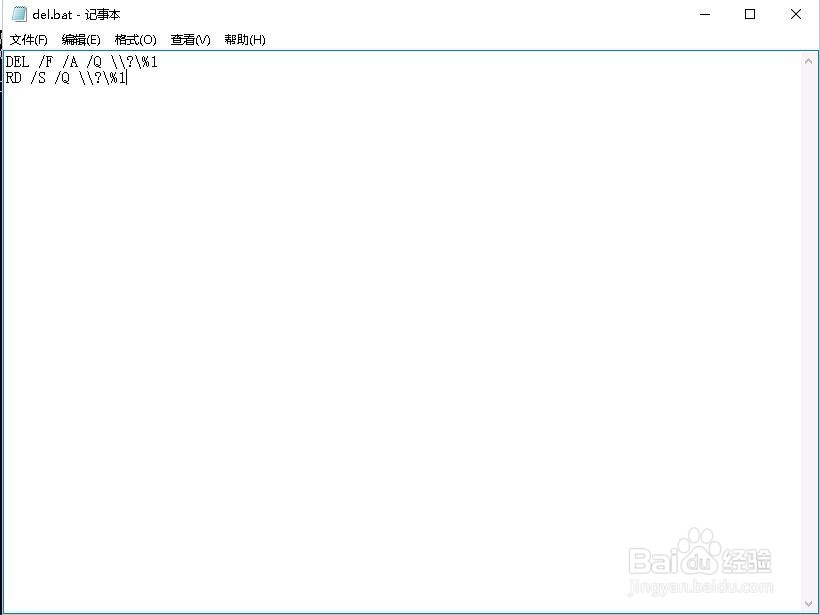Click in the empty text editing area
Screen dimensions: 820x615
click(x=400, y=300)
